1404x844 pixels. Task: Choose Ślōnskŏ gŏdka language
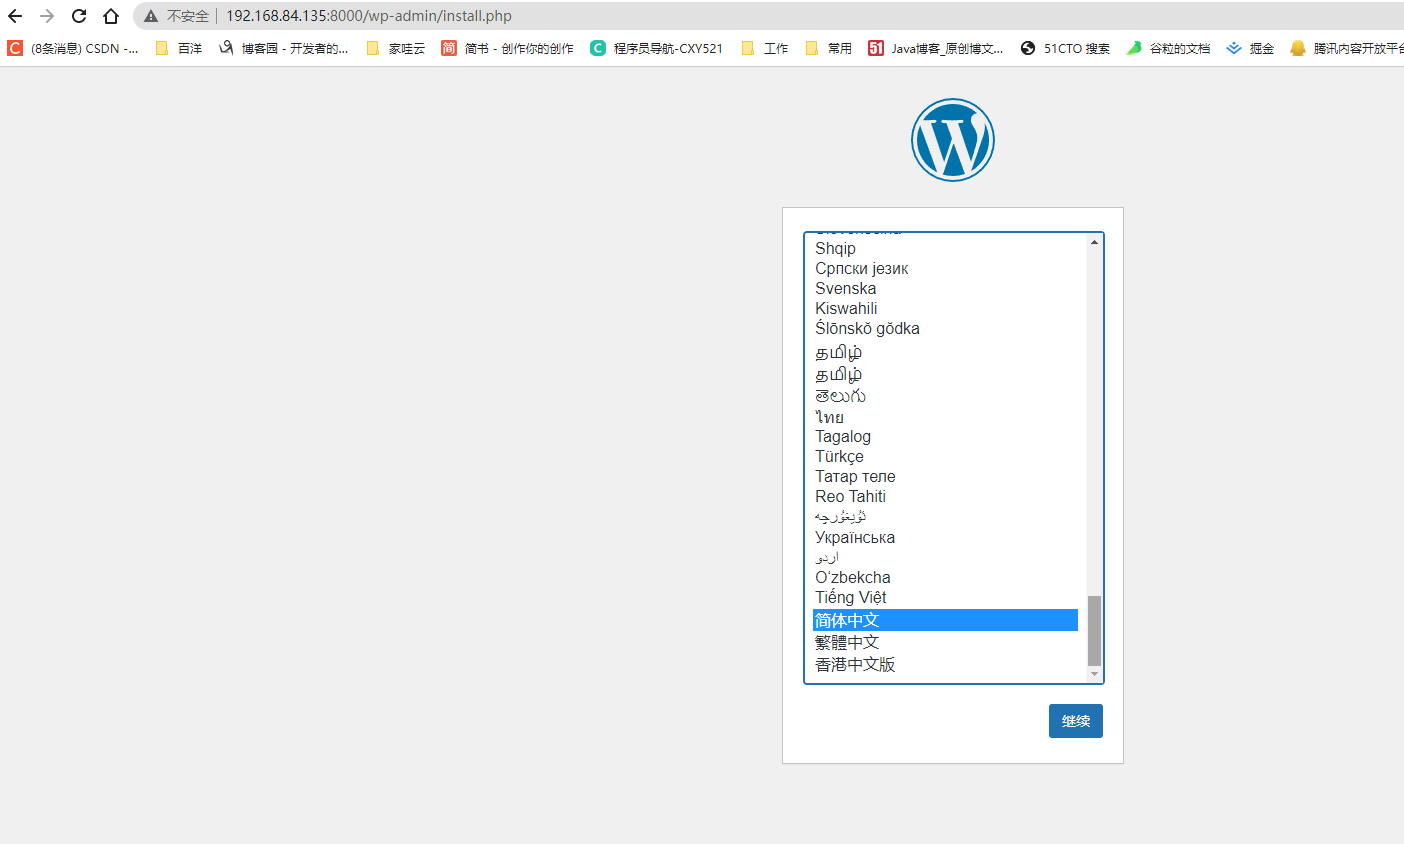(x=945, y=328)
